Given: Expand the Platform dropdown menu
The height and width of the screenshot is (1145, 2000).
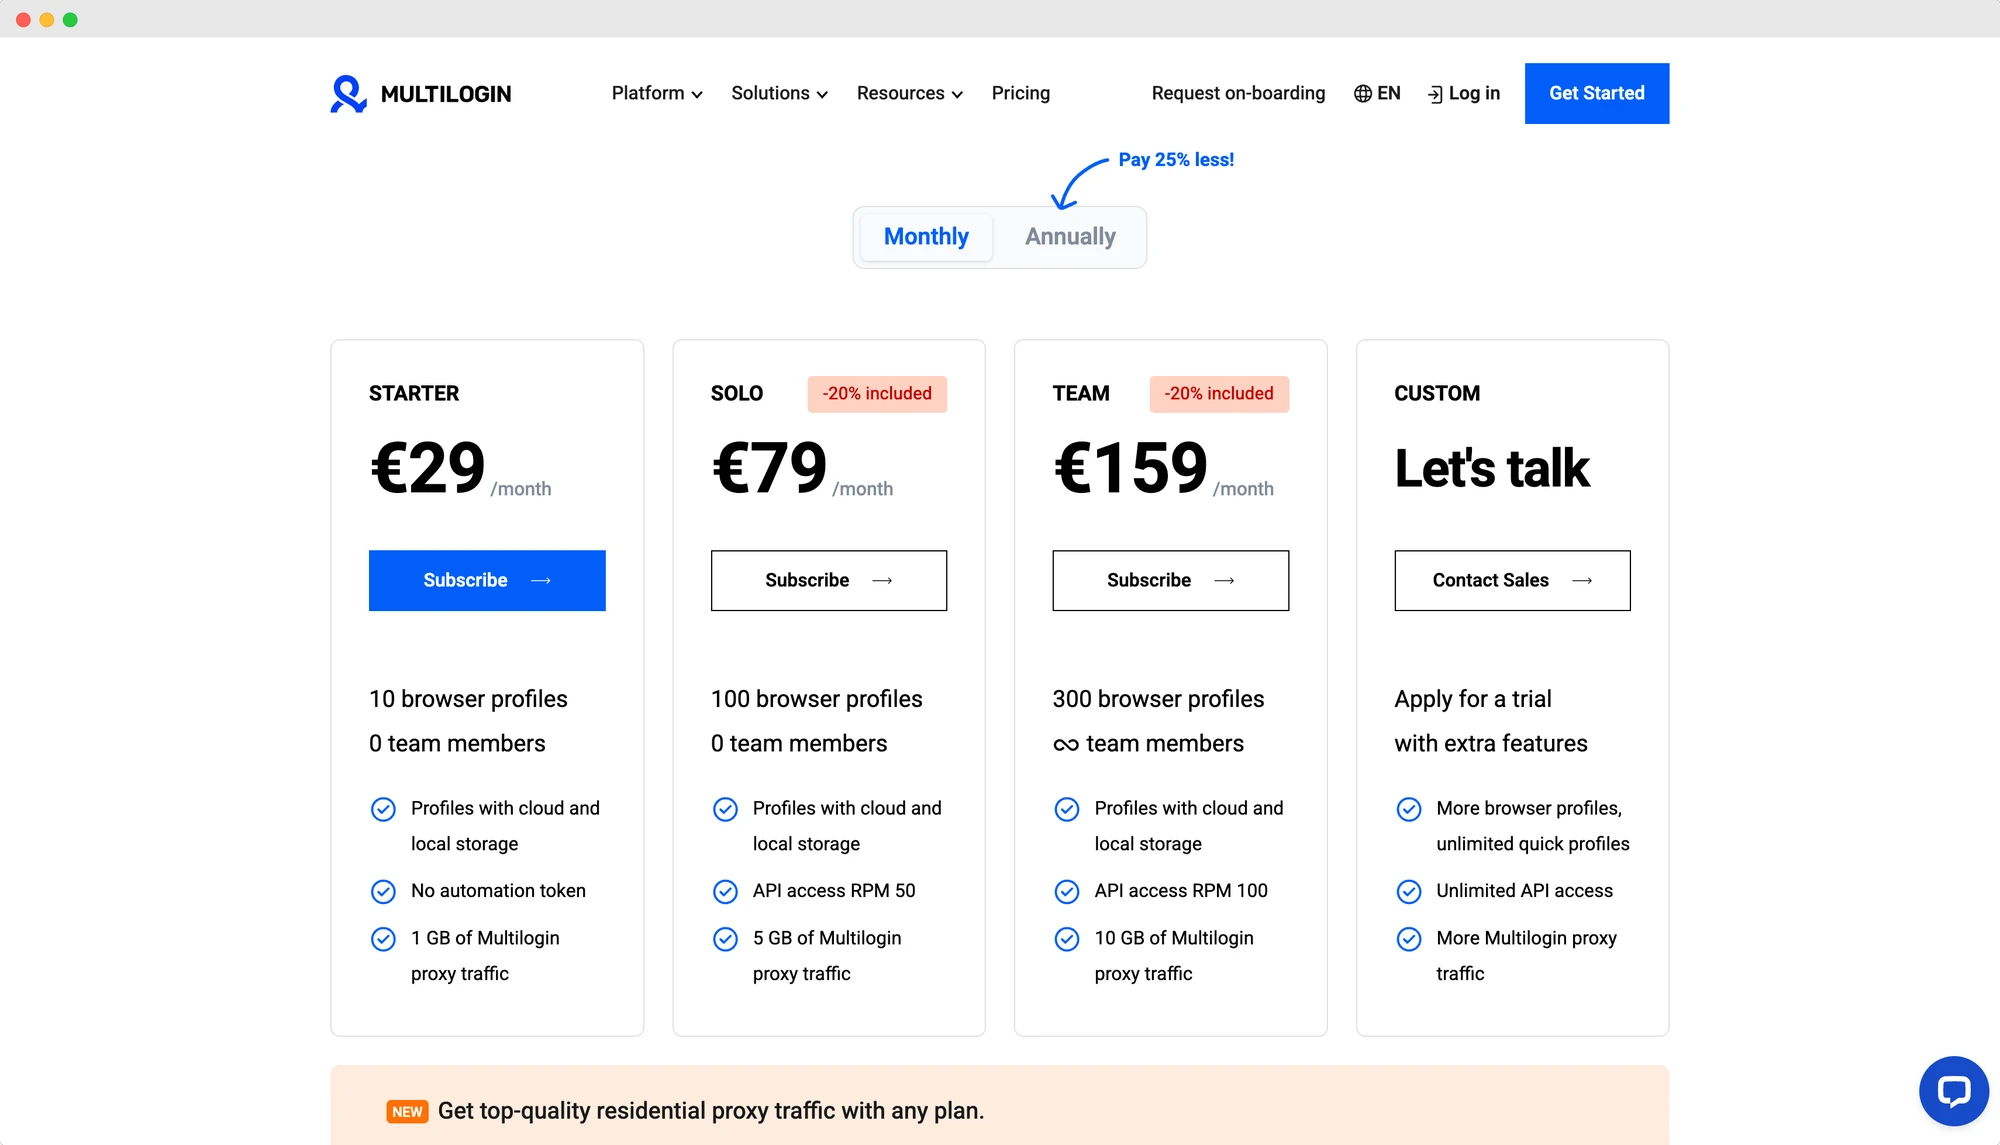Looking at the screenshot, I should click(x=657, y=93).
